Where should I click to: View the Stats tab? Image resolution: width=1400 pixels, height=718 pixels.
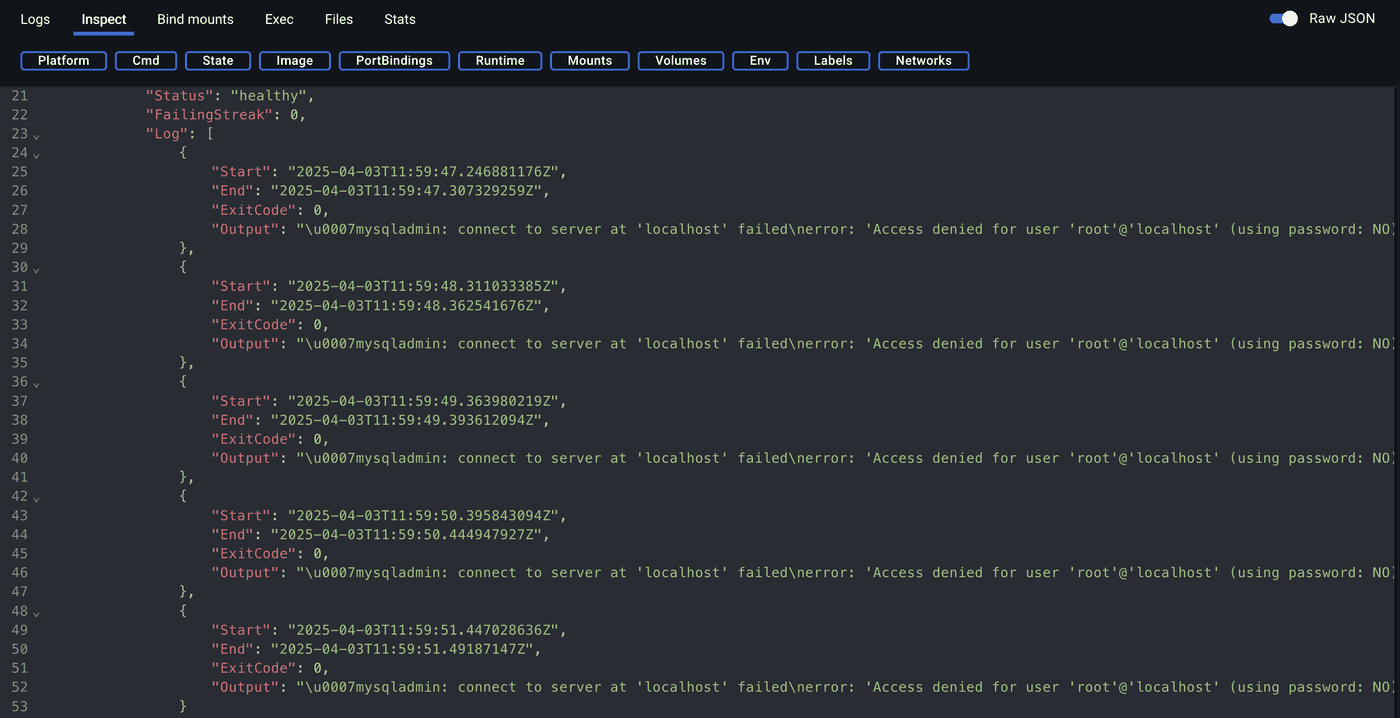tap(400, 19)
